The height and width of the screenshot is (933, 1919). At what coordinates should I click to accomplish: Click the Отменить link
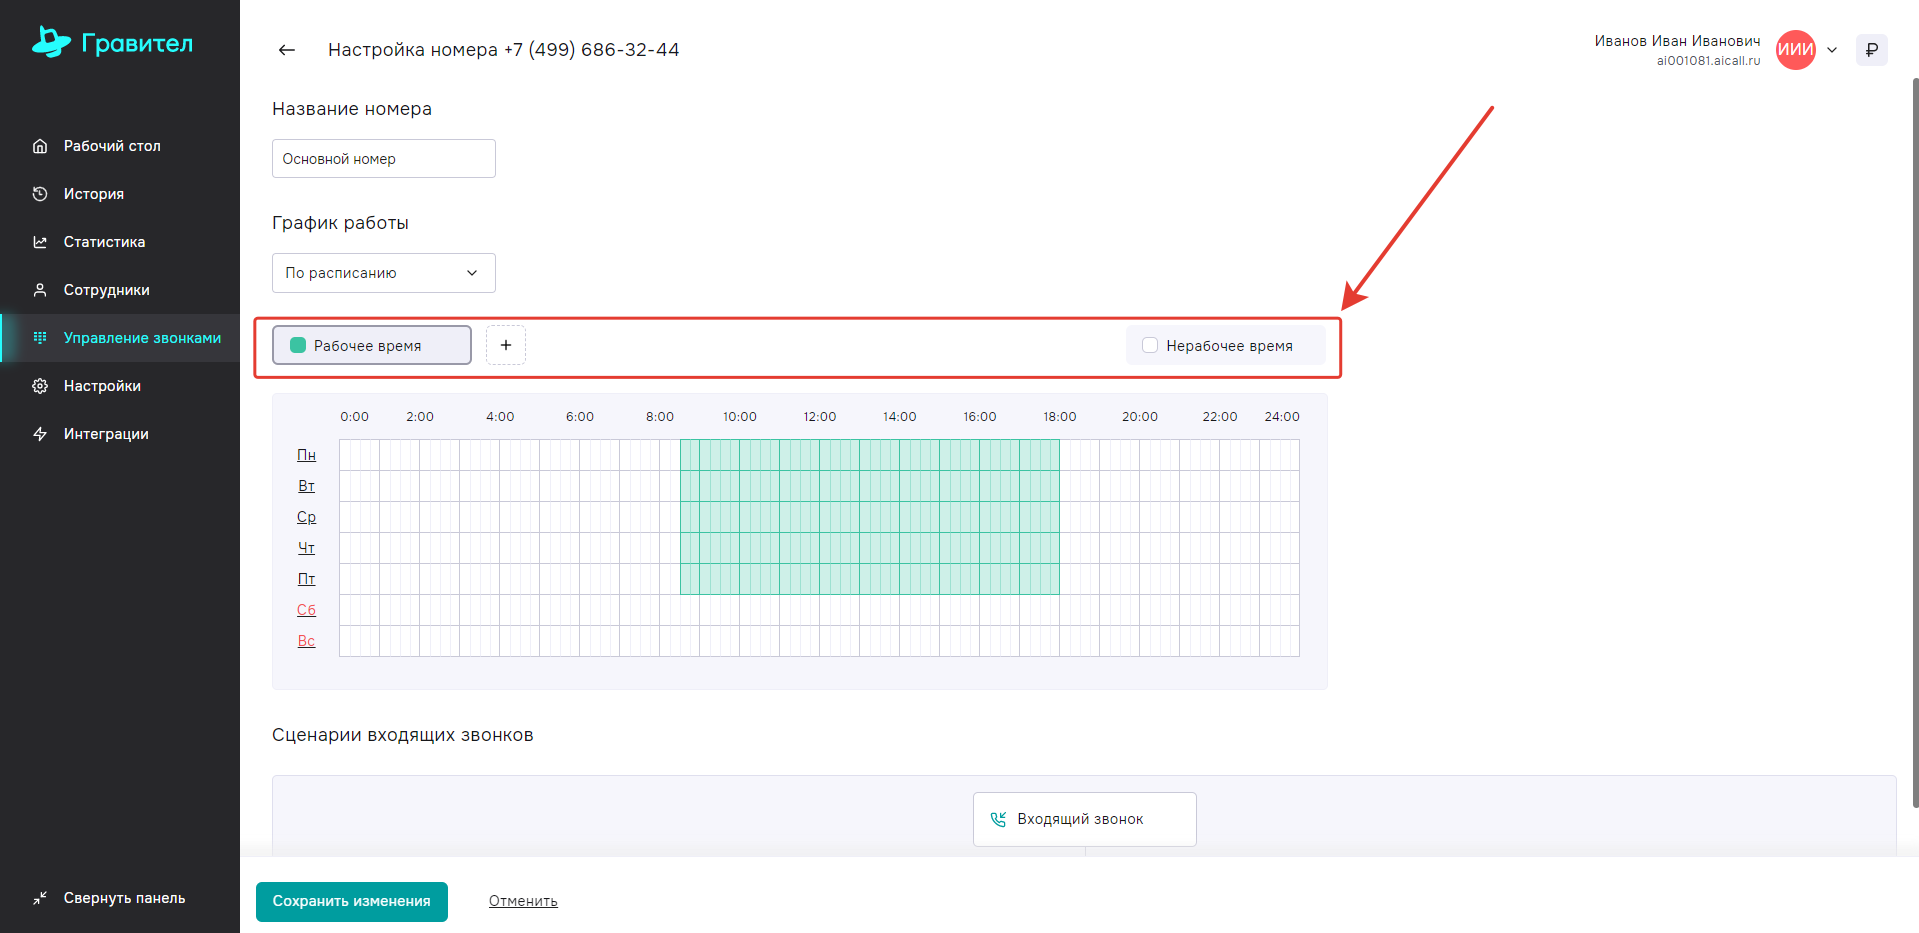[523, 901]
